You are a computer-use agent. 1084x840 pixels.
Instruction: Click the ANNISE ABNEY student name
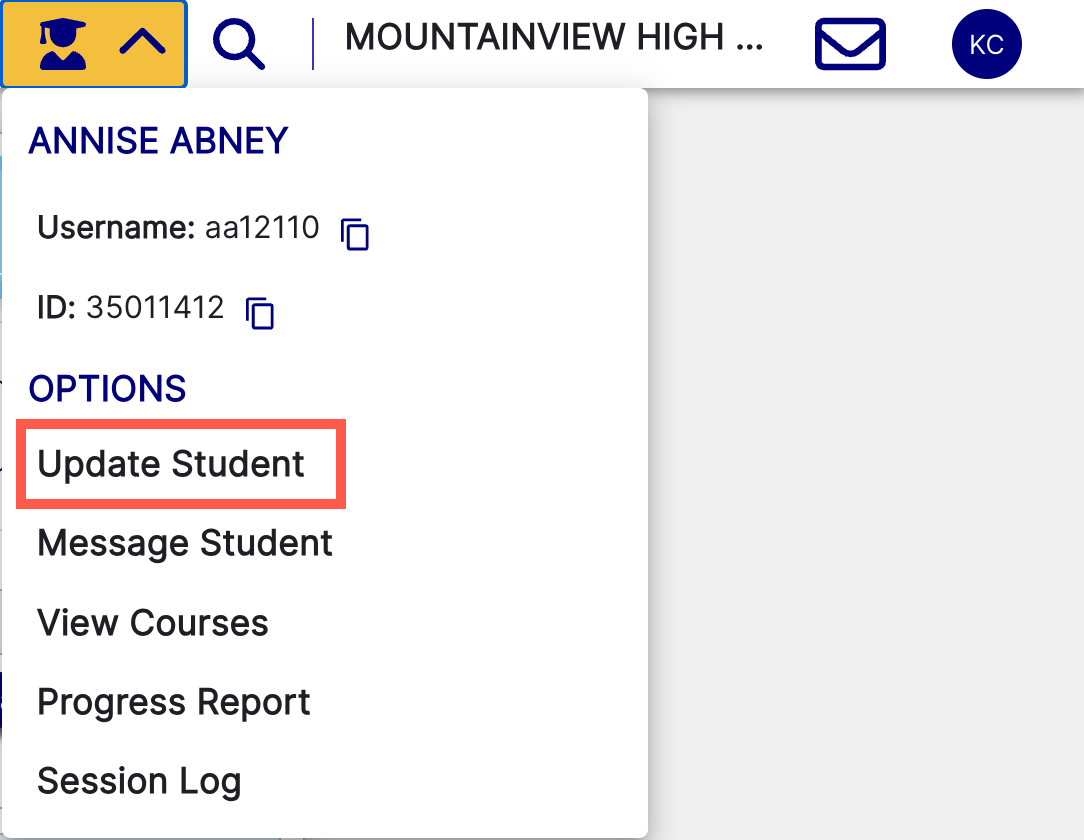pyautogui.click(x=158, y=141)
